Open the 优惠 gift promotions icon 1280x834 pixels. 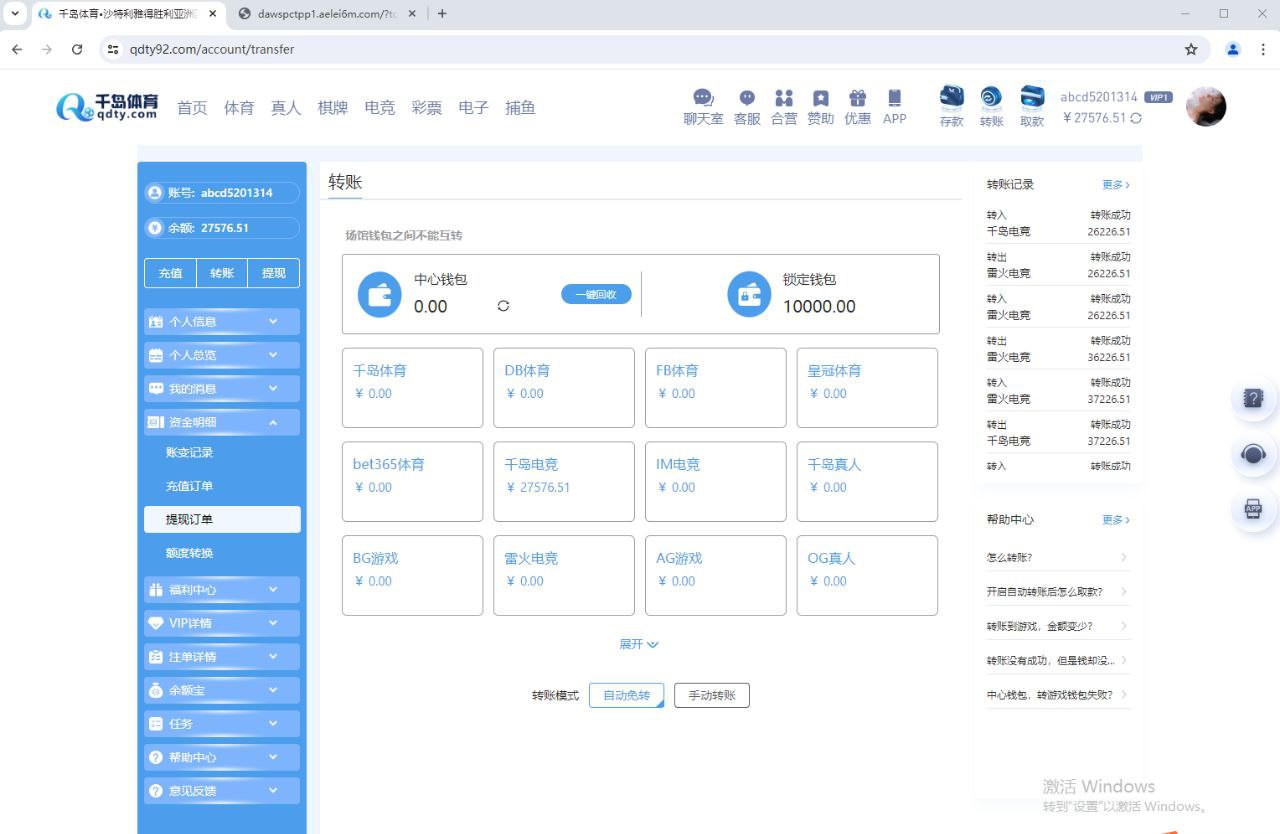coord(857,107)
